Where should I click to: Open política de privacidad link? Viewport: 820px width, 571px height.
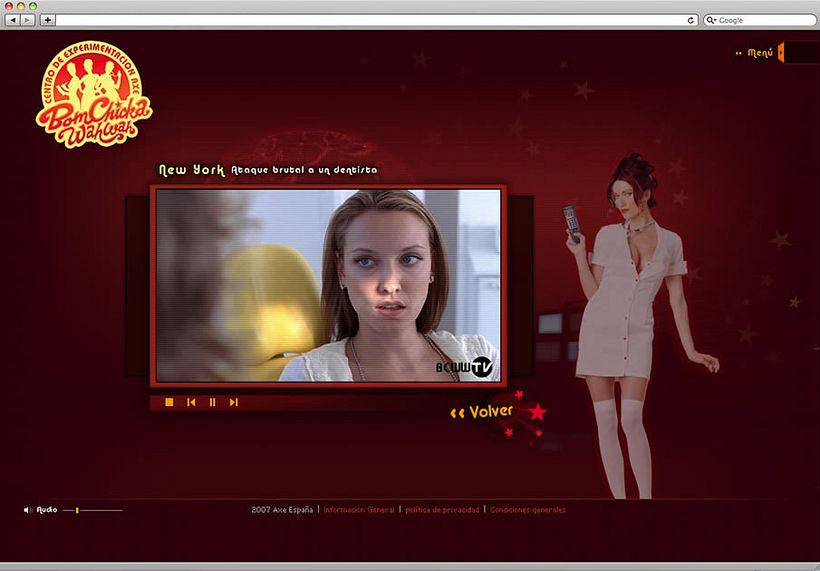[442, 510]
